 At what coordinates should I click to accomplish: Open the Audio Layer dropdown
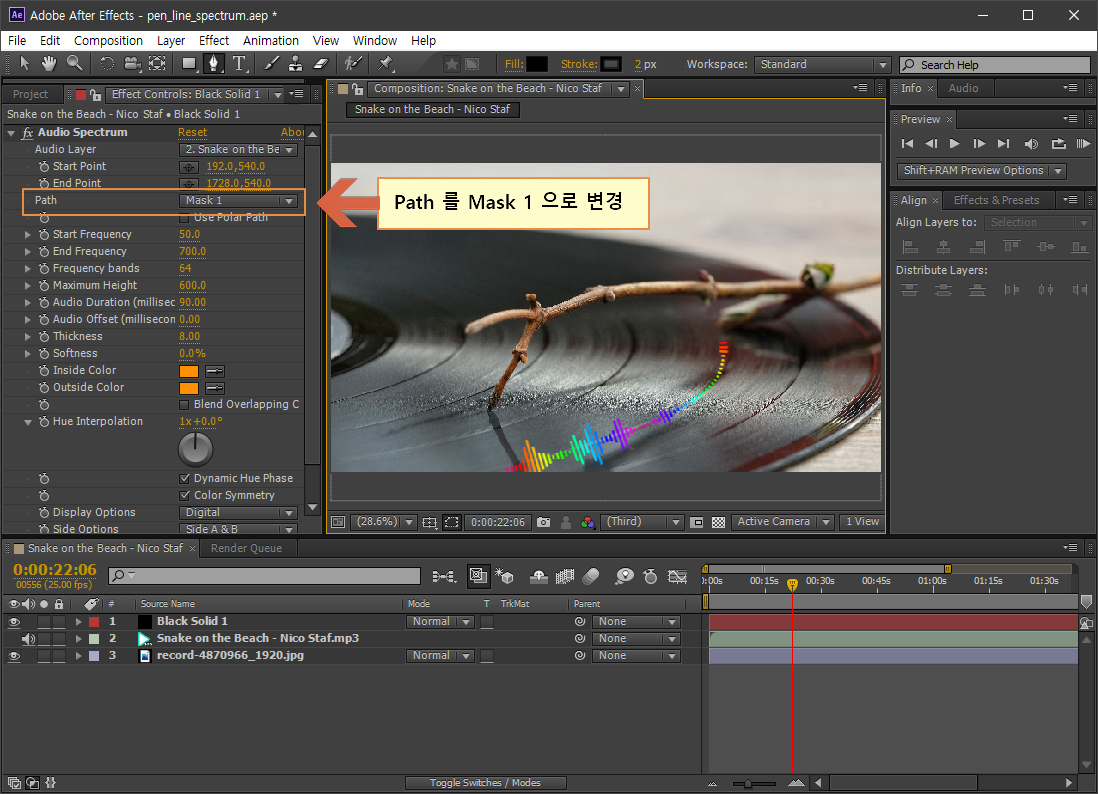point(239,149)
